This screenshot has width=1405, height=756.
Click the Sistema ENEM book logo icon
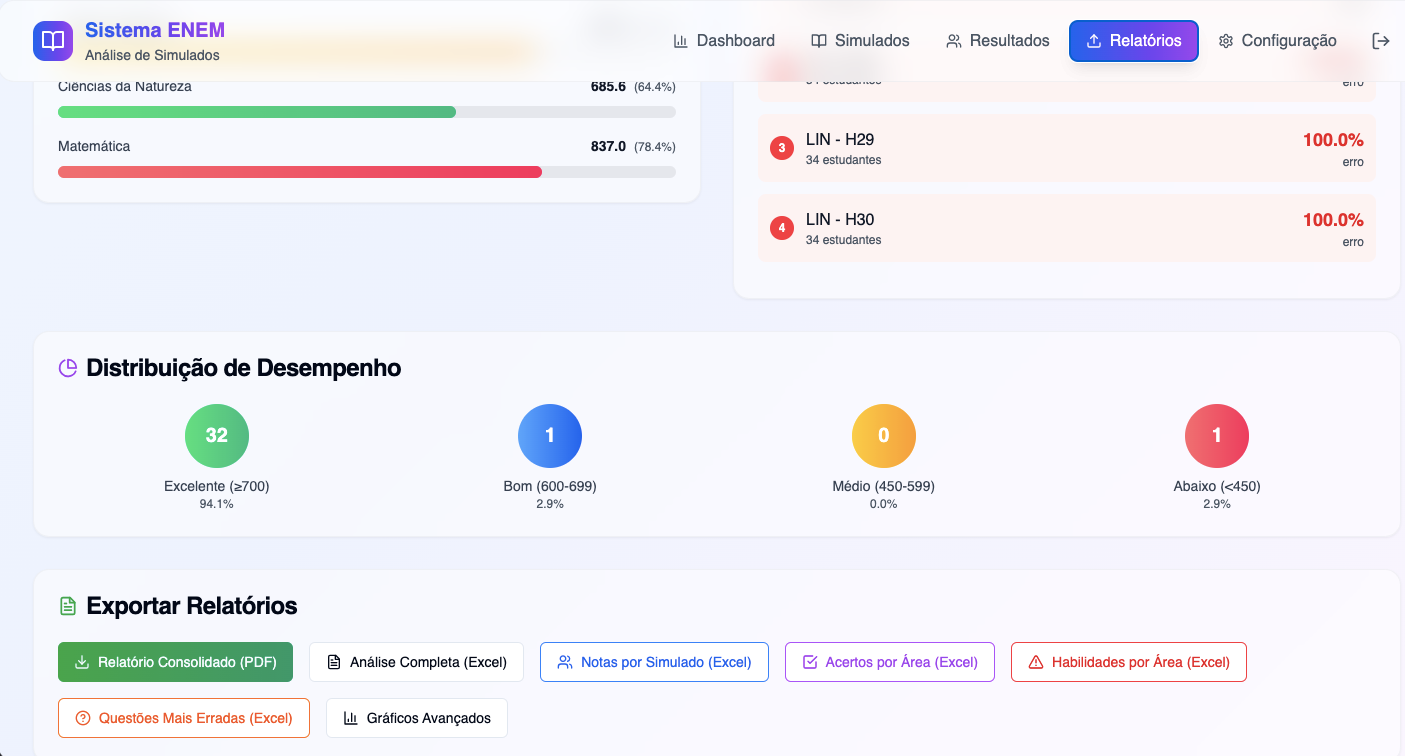(x=53, y=41)
